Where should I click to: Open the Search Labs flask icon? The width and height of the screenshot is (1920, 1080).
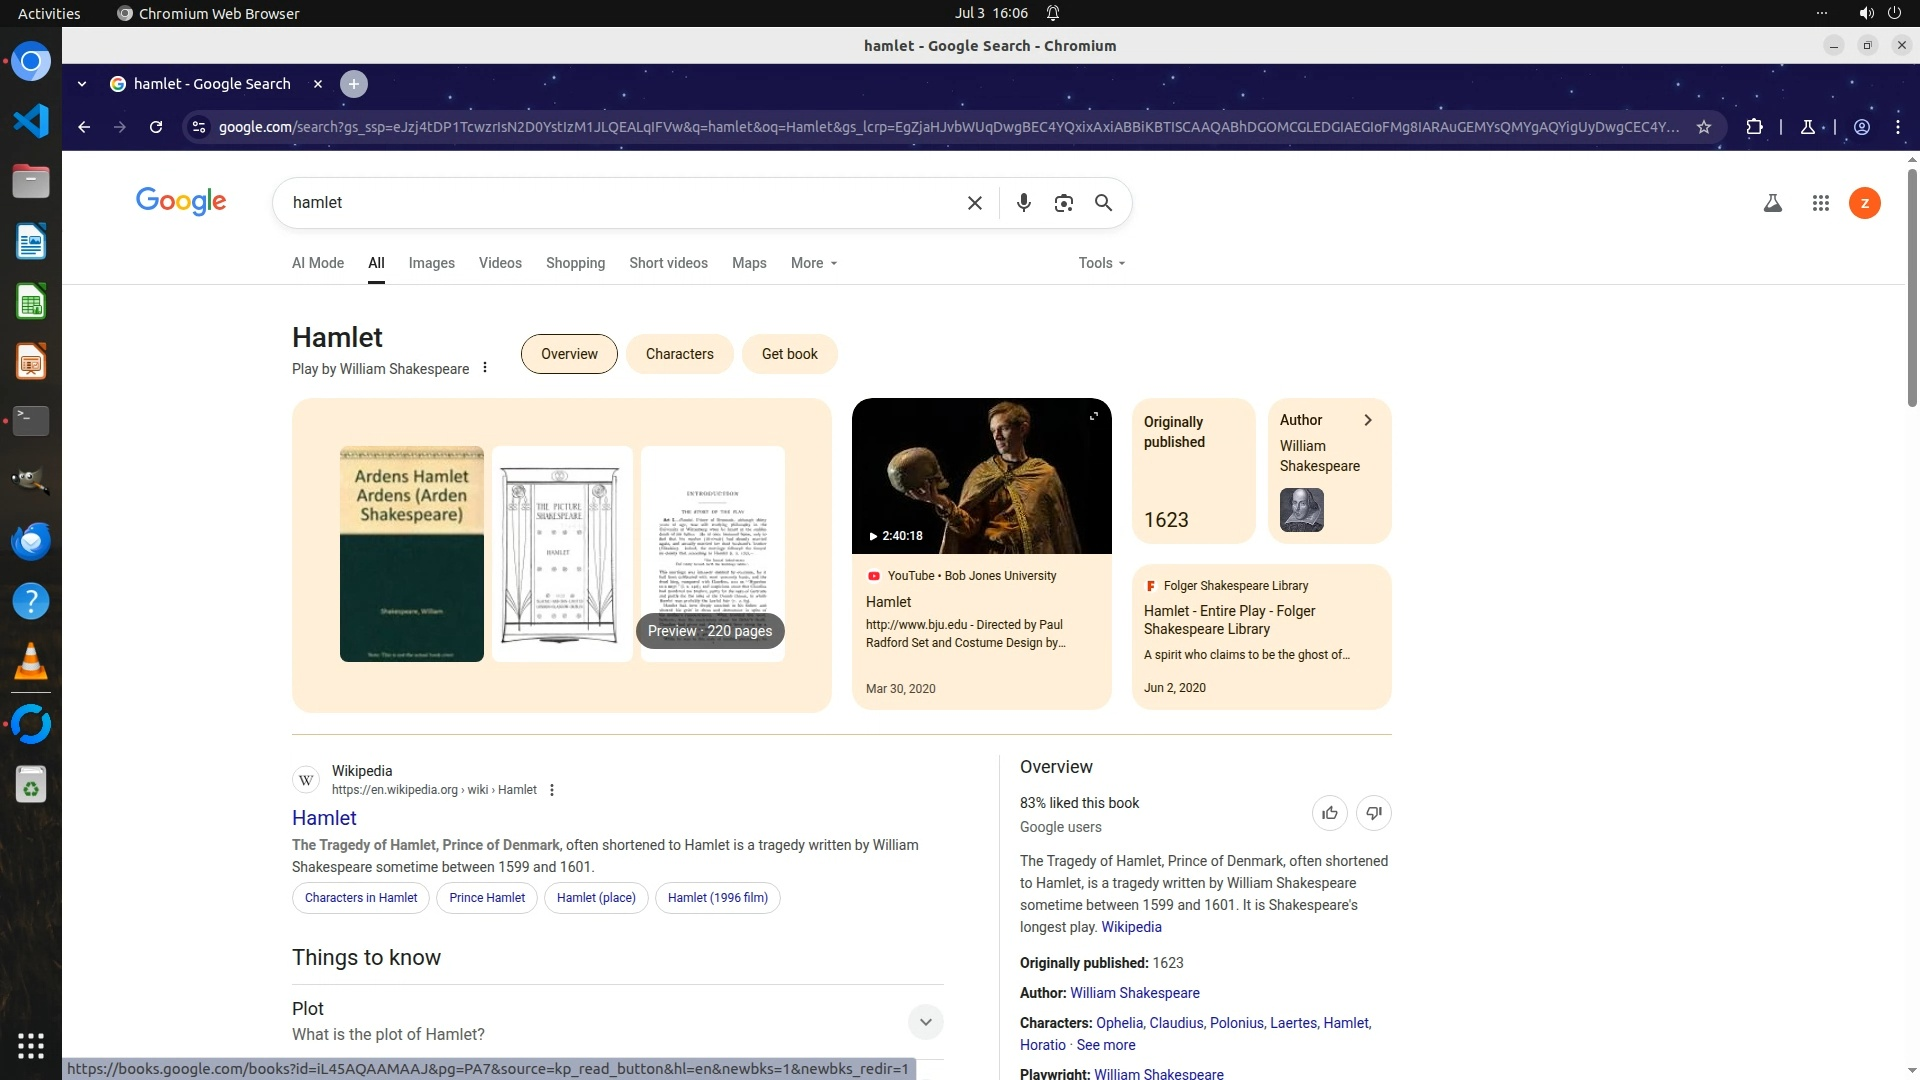pos(1772,203)
